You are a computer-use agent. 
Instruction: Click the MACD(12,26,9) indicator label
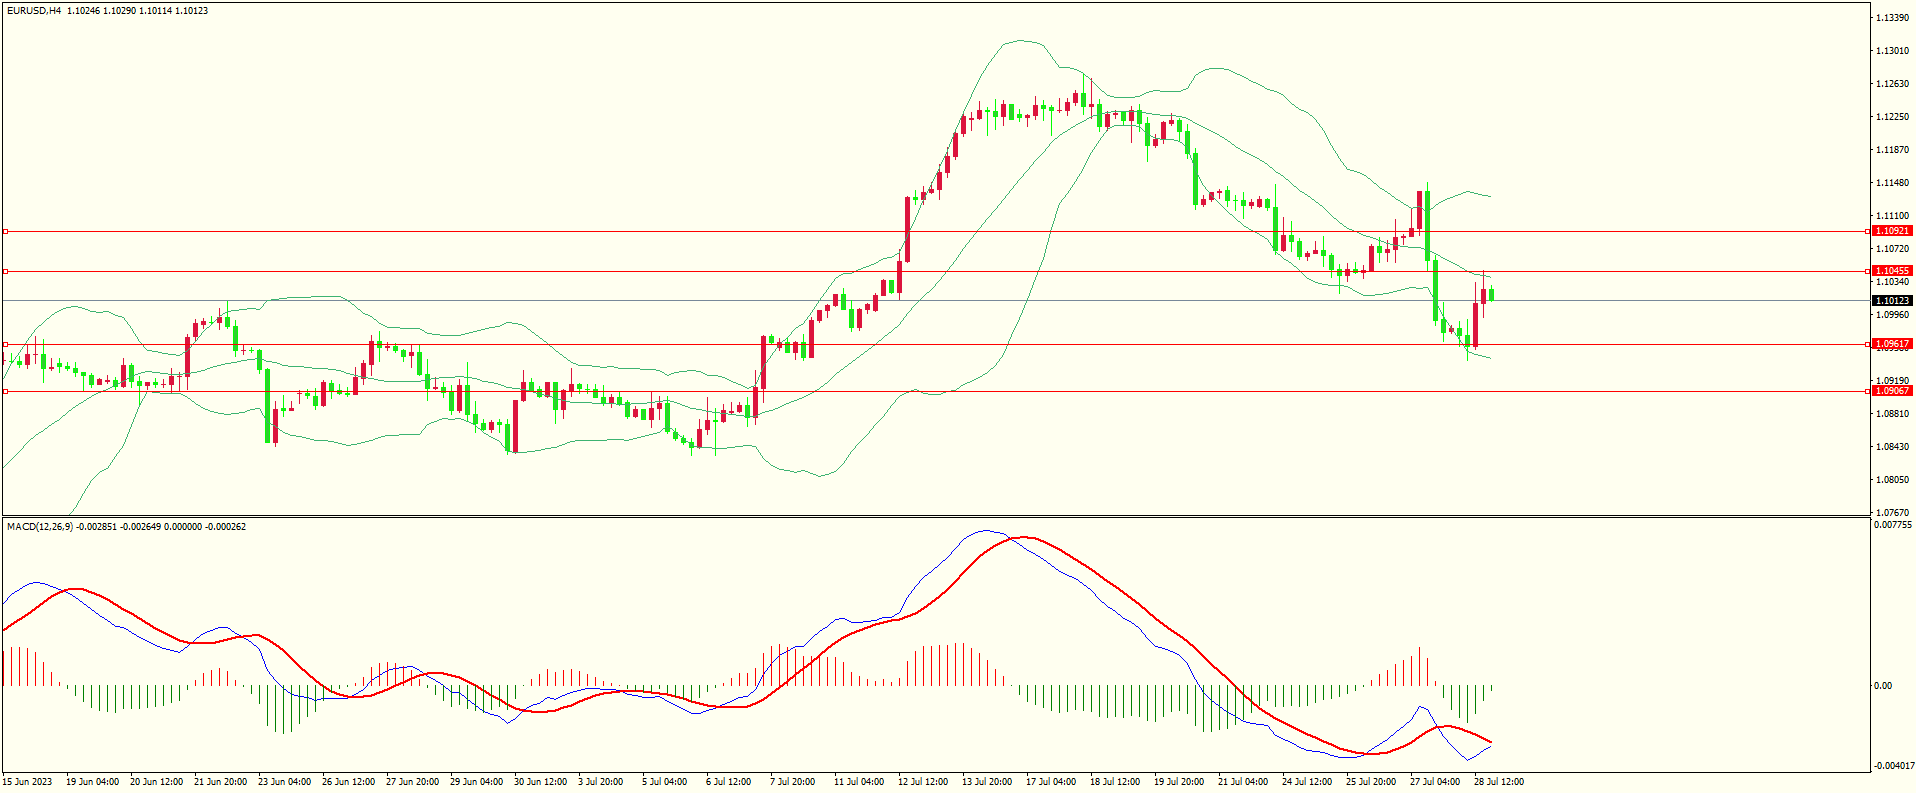pyautogui.click(x=39, y=527)
